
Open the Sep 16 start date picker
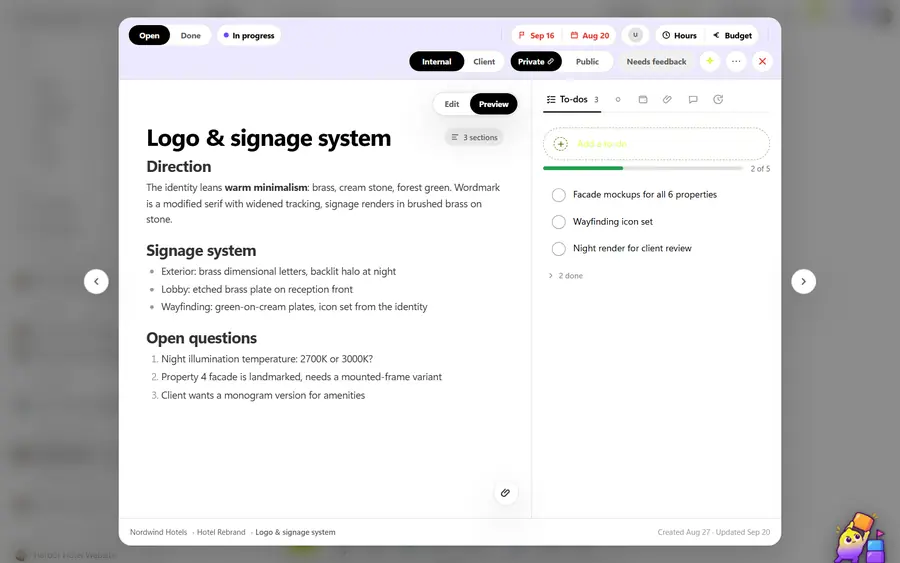tap(537, 36)
